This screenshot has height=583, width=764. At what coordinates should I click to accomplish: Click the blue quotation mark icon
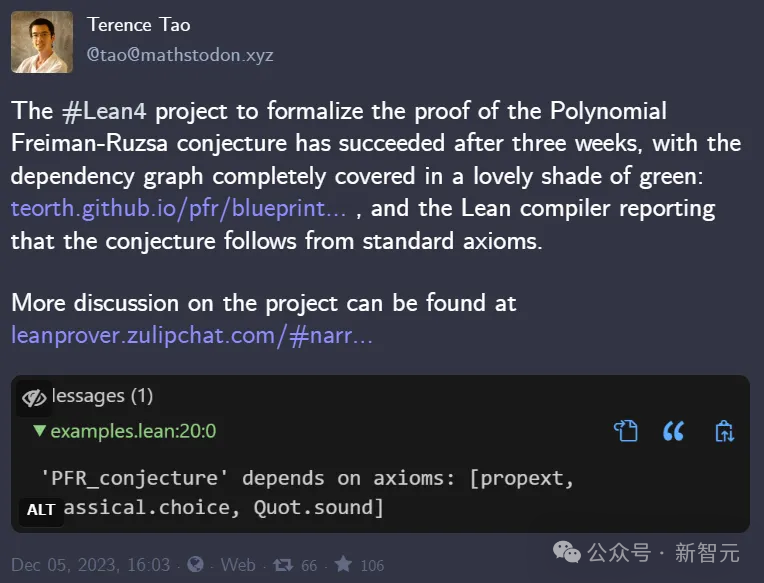point(674,431)
